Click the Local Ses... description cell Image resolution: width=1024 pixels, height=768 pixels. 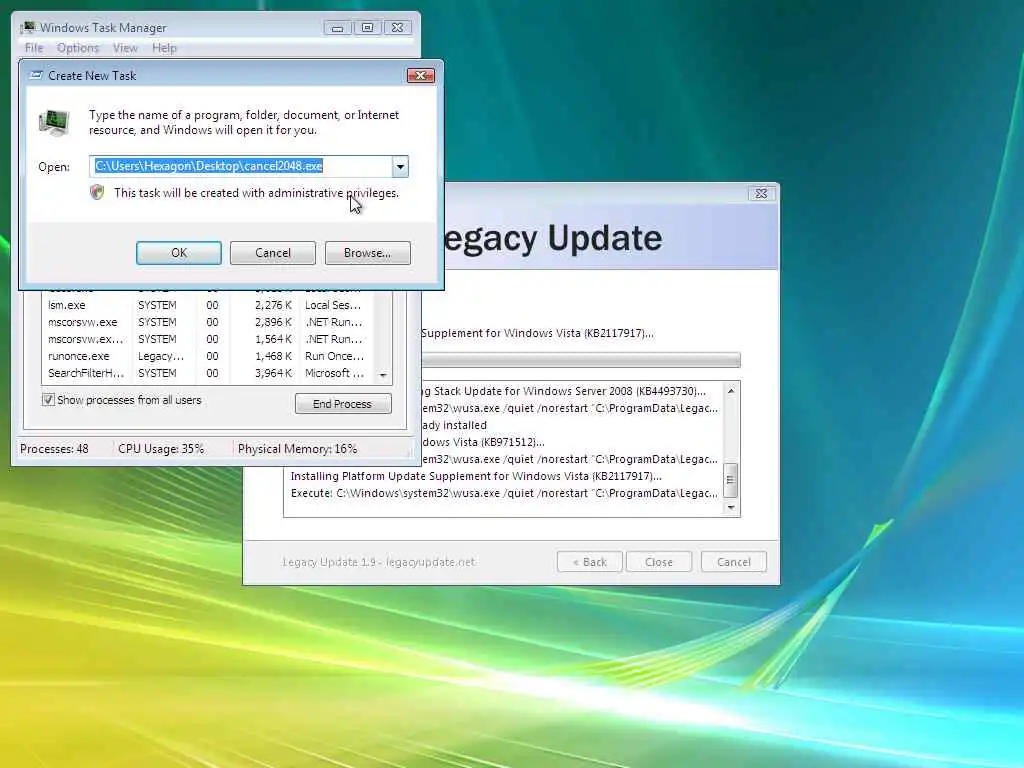333,305
